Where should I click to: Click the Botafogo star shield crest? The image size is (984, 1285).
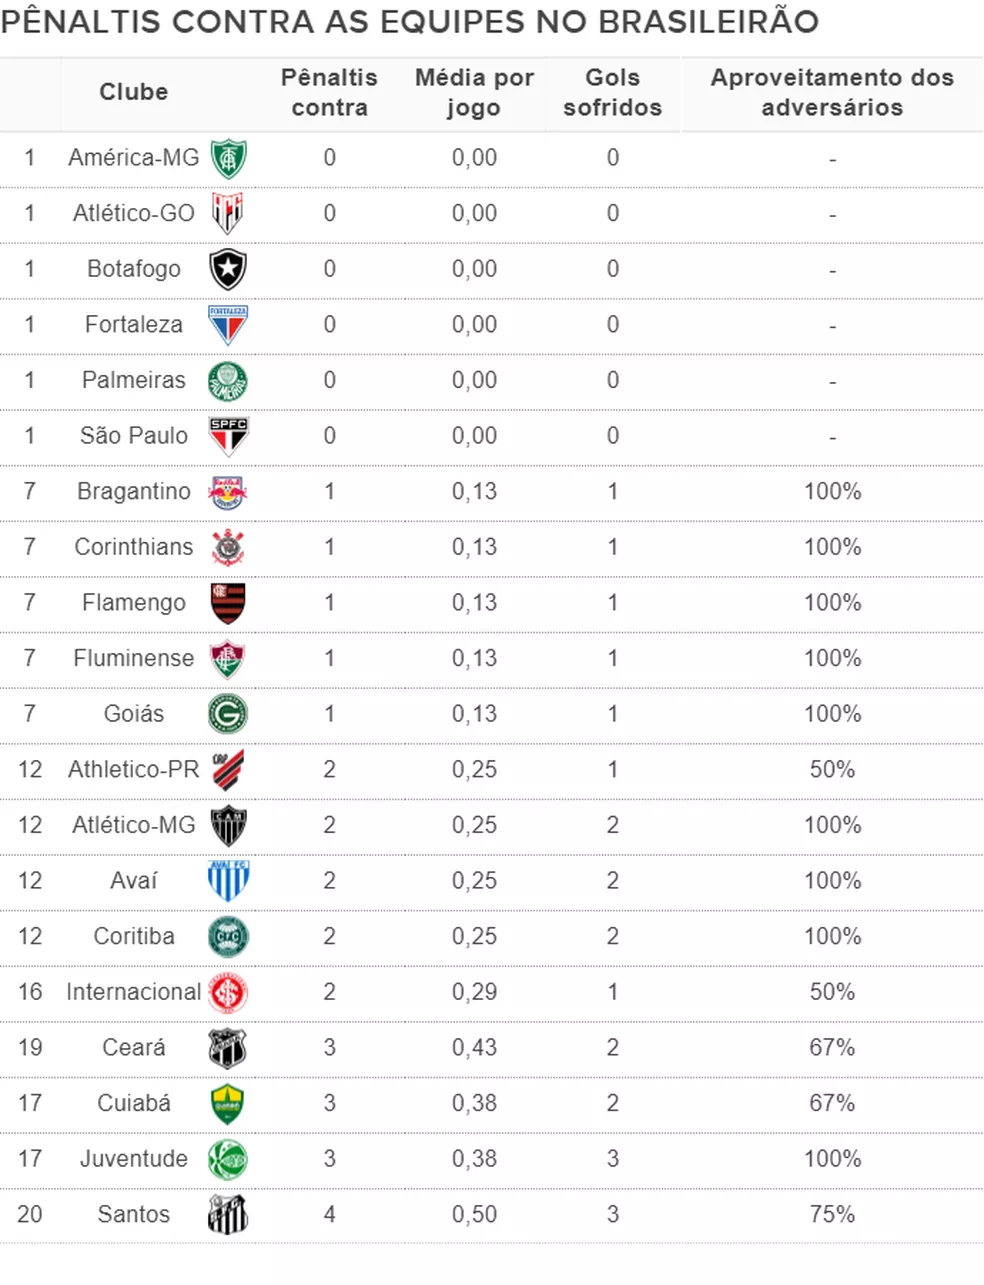click(228, 269)
